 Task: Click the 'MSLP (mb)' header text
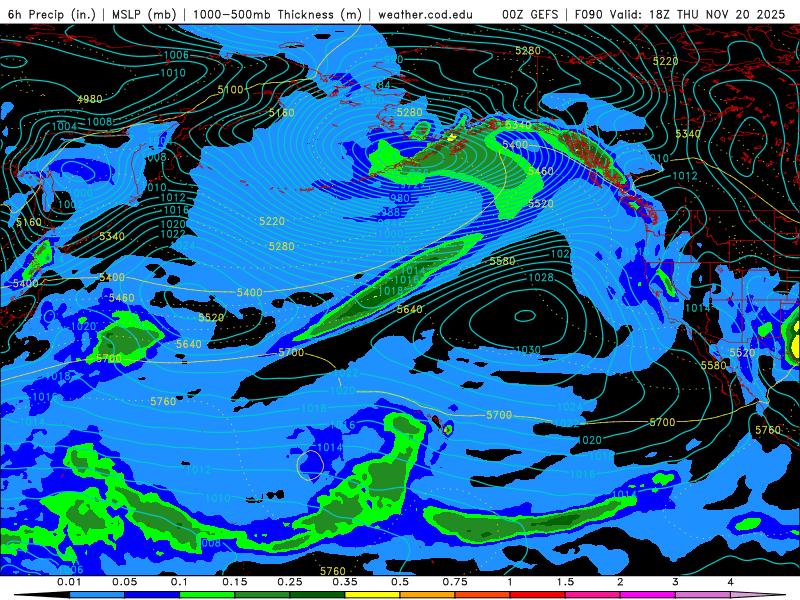click(143, 14)
